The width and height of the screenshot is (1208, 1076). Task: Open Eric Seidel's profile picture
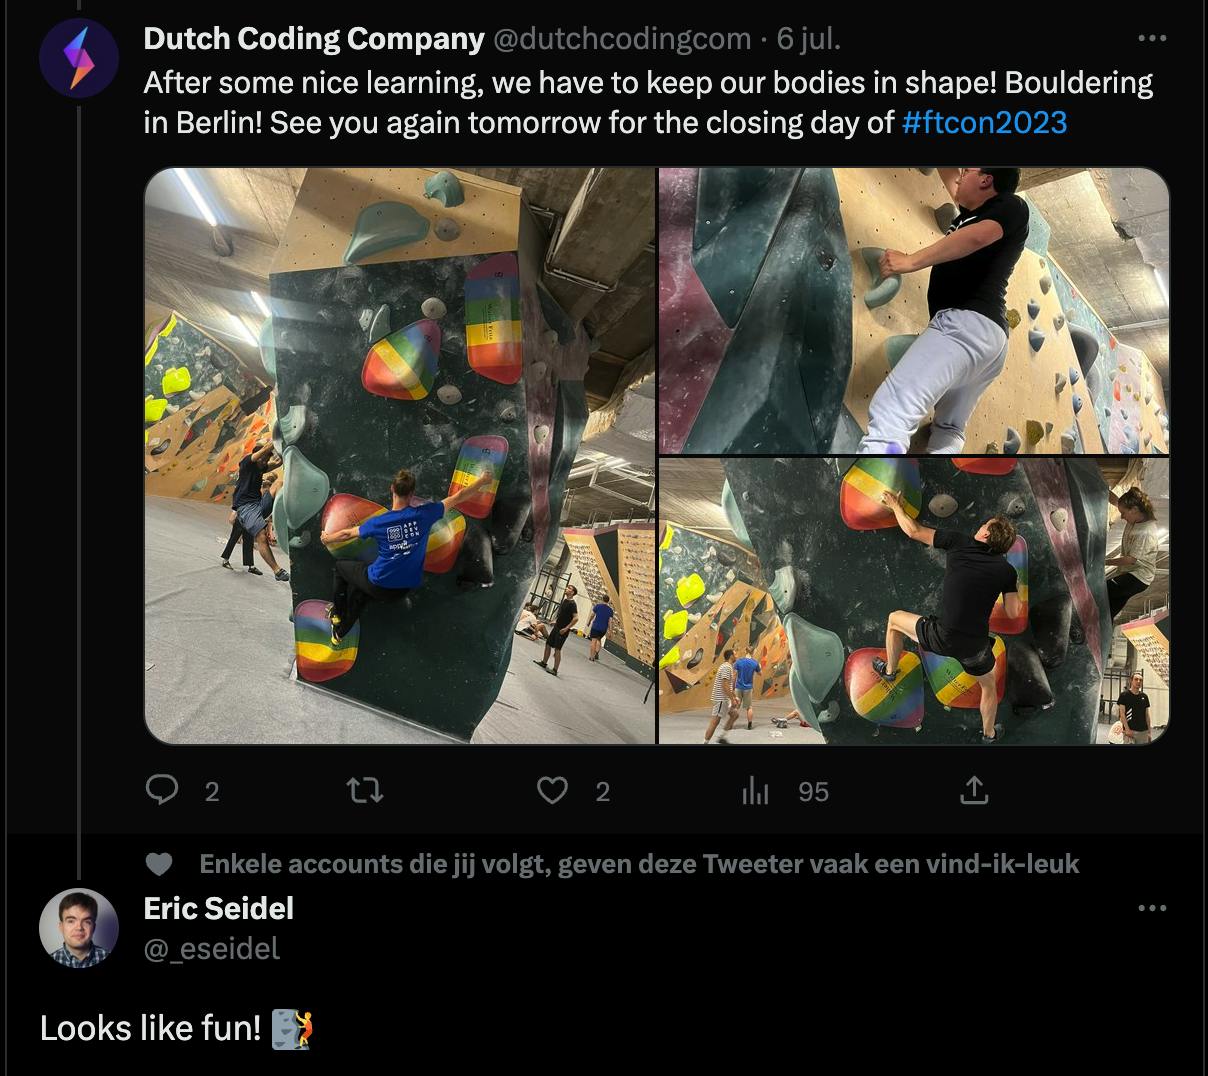click(79, 928)
